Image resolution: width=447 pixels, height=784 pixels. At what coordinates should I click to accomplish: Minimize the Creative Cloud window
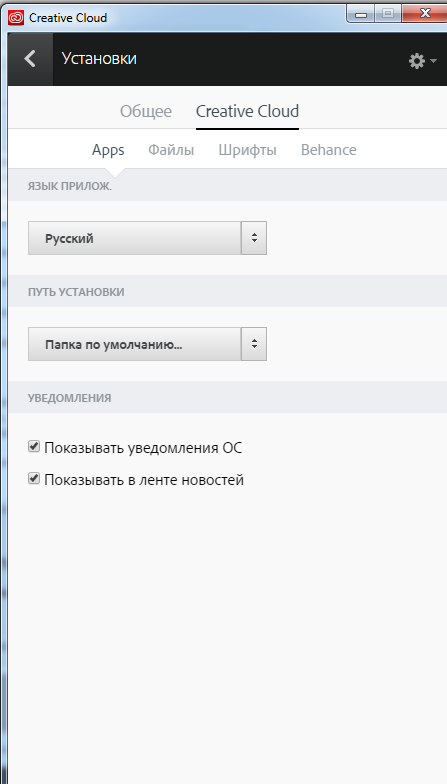pyautogui.click(x=361, y=14)
